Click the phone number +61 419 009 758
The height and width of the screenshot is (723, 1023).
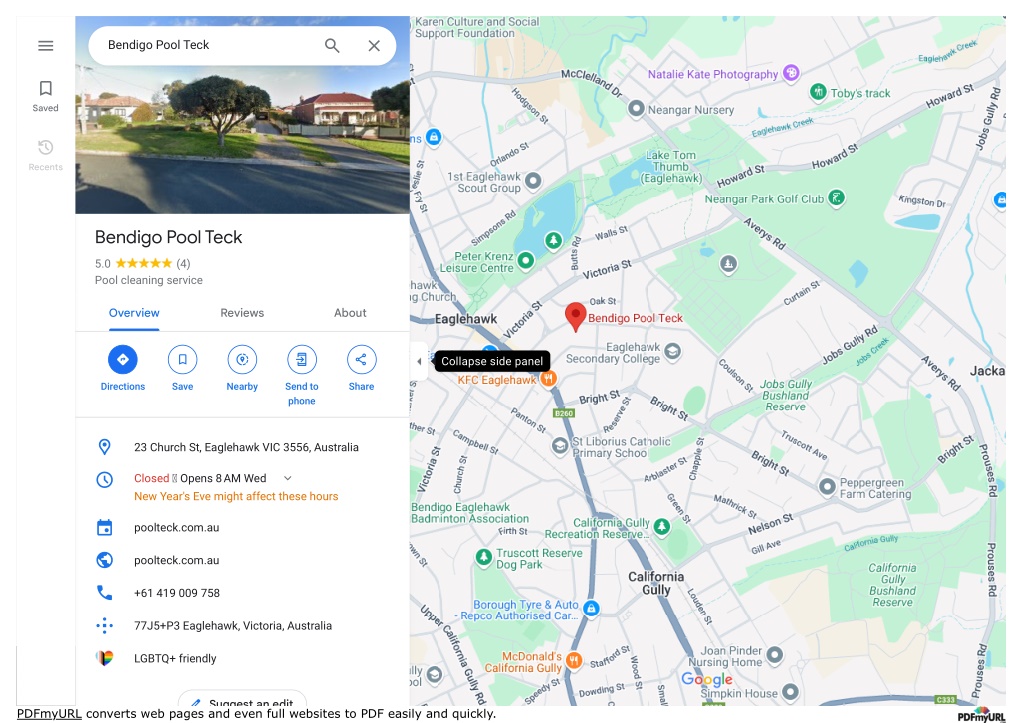[177, 593]
